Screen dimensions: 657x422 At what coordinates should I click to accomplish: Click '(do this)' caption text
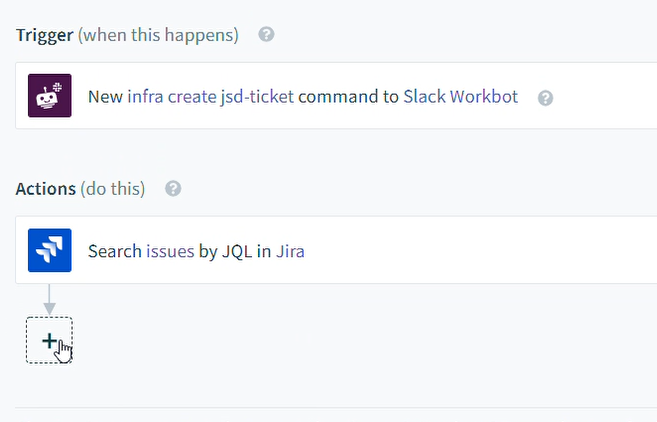pos(113,189)
